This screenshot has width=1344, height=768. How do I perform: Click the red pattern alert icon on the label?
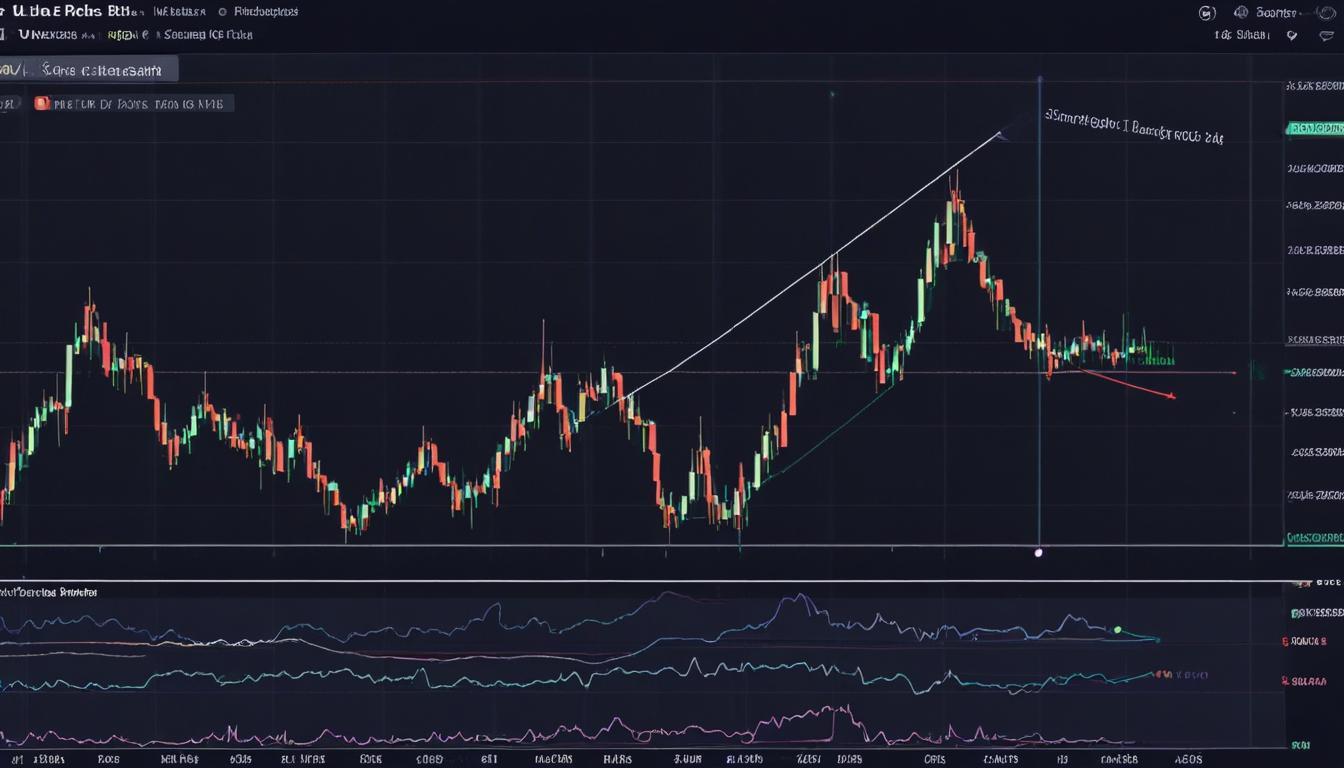pos(42,103)
